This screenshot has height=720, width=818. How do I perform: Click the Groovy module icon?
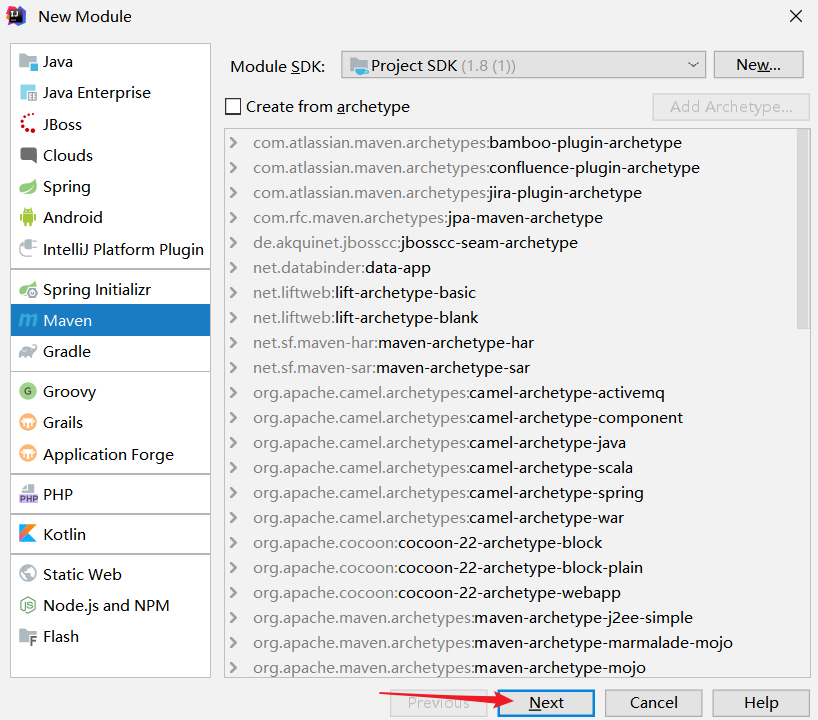coord(27,392)
